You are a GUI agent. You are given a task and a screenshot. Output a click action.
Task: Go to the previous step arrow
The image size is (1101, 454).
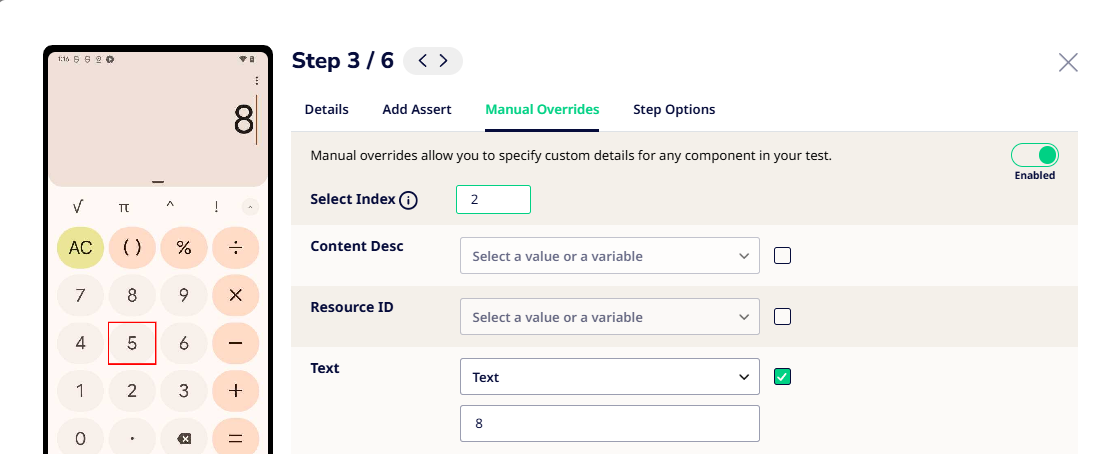coord(423,61)
